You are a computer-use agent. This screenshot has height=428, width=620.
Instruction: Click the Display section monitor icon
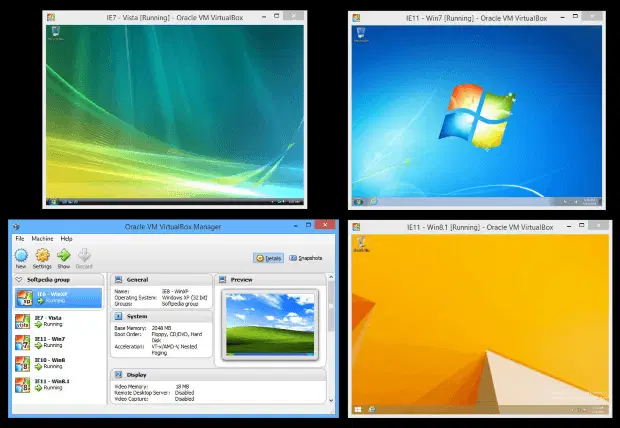(118, 375)
